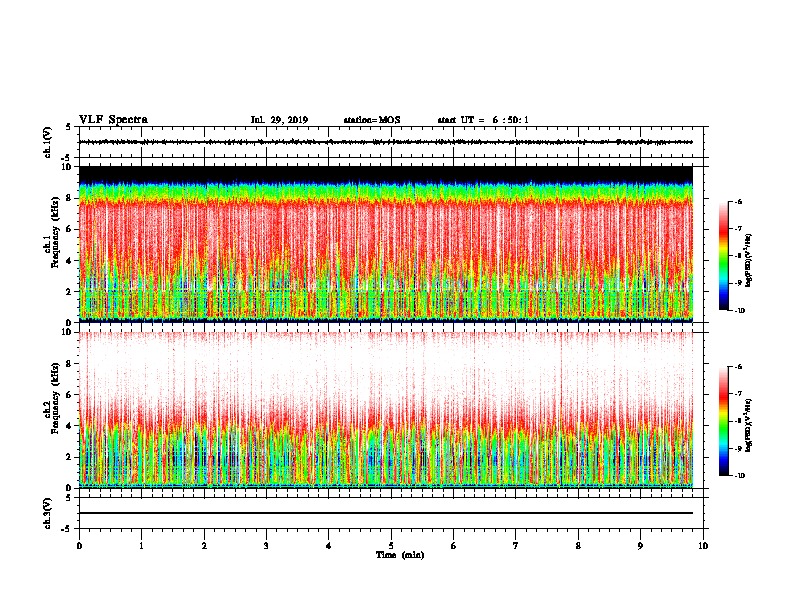Image resolution: width=792 pixels, height=612 pixels.
Task: Click the ch.2 colorbar 'log(PSD)' label
Action: pyautogui.click(x=749, y=425)
